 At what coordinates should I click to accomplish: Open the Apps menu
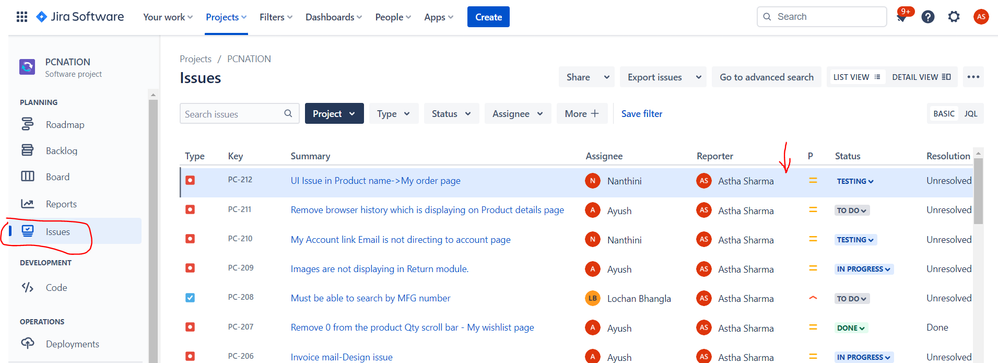point(439,17)
